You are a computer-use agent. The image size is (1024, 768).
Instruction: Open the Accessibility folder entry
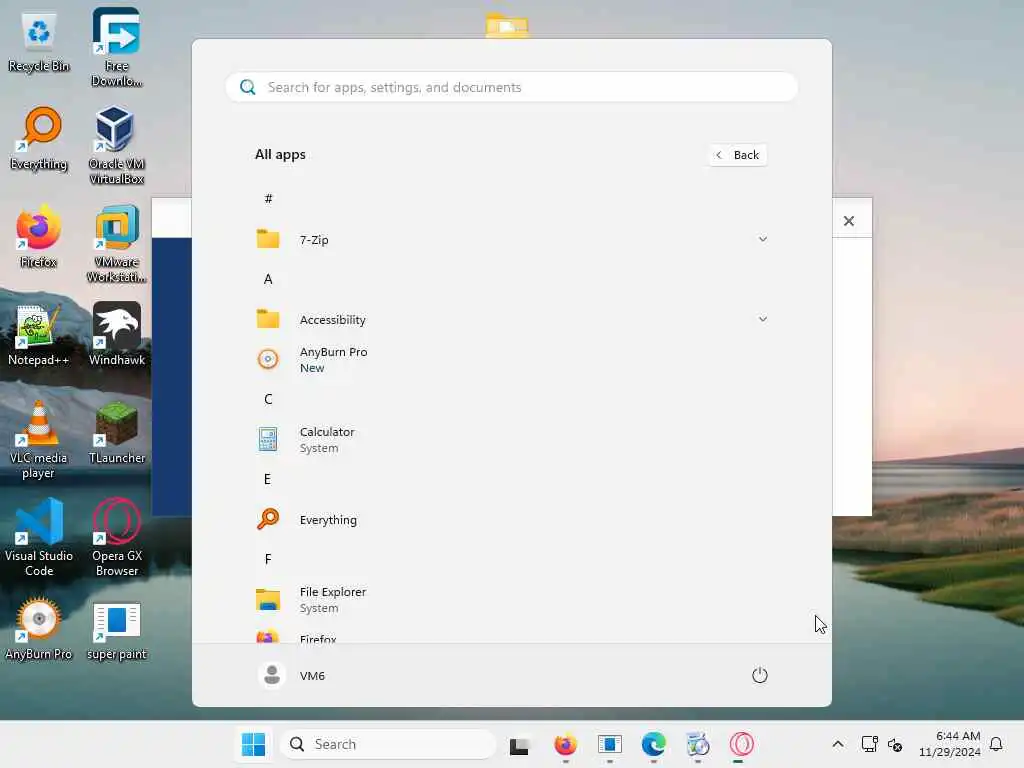511,319
